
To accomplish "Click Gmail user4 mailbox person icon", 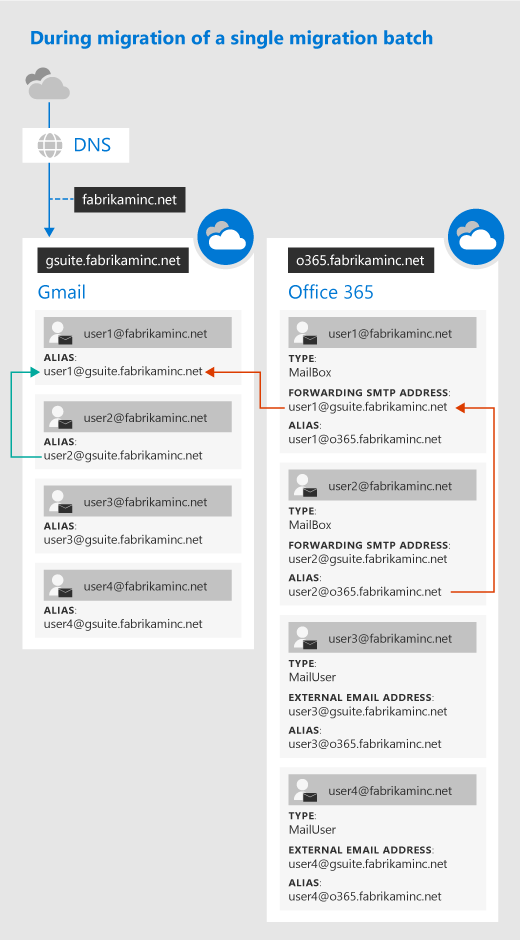I will point(62,586).
